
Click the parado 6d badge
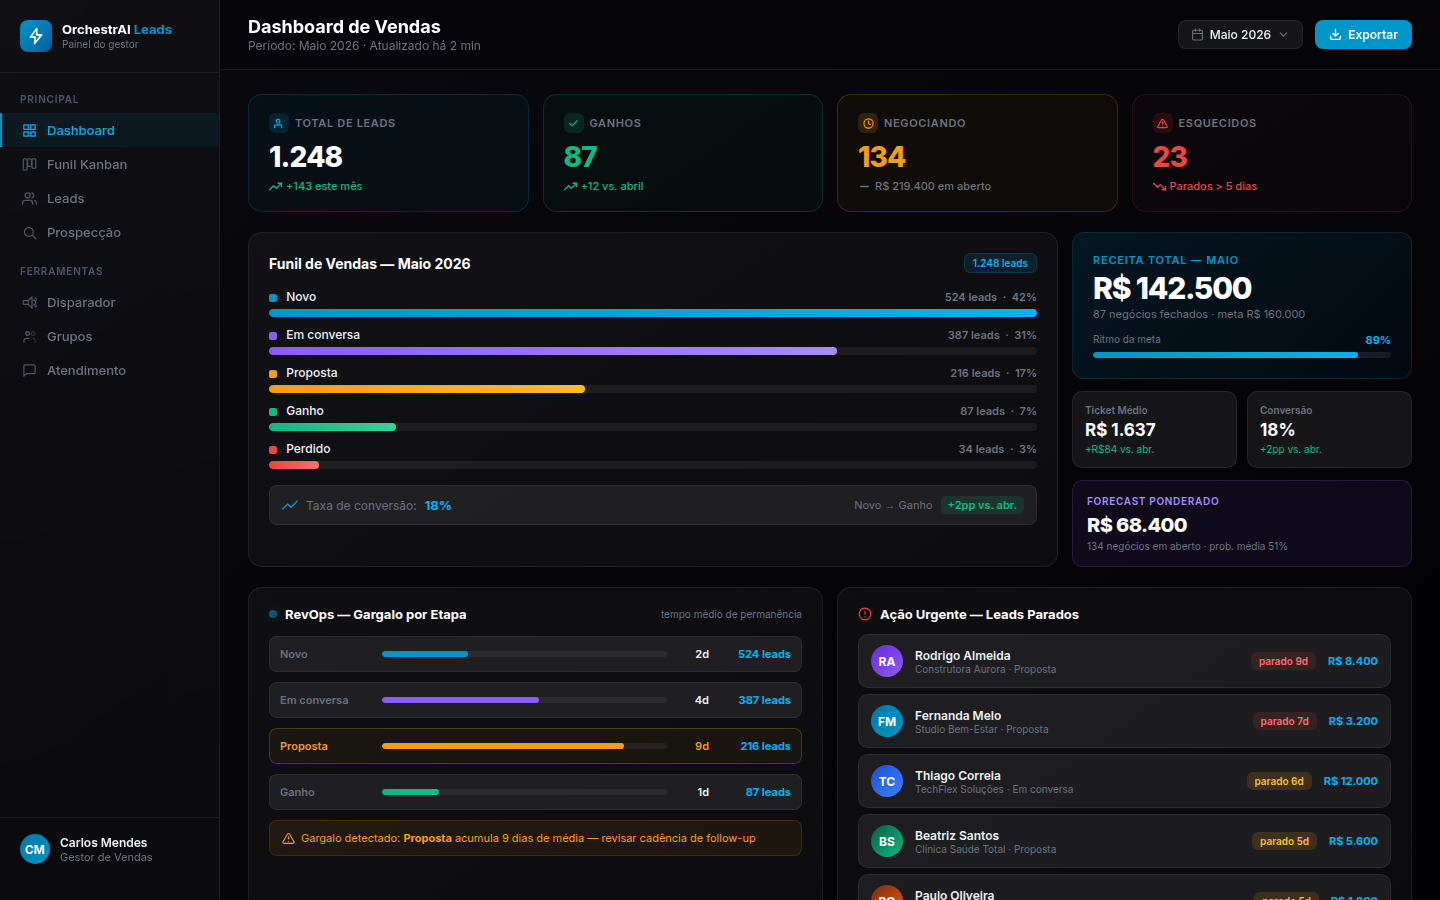[1279, 782]
